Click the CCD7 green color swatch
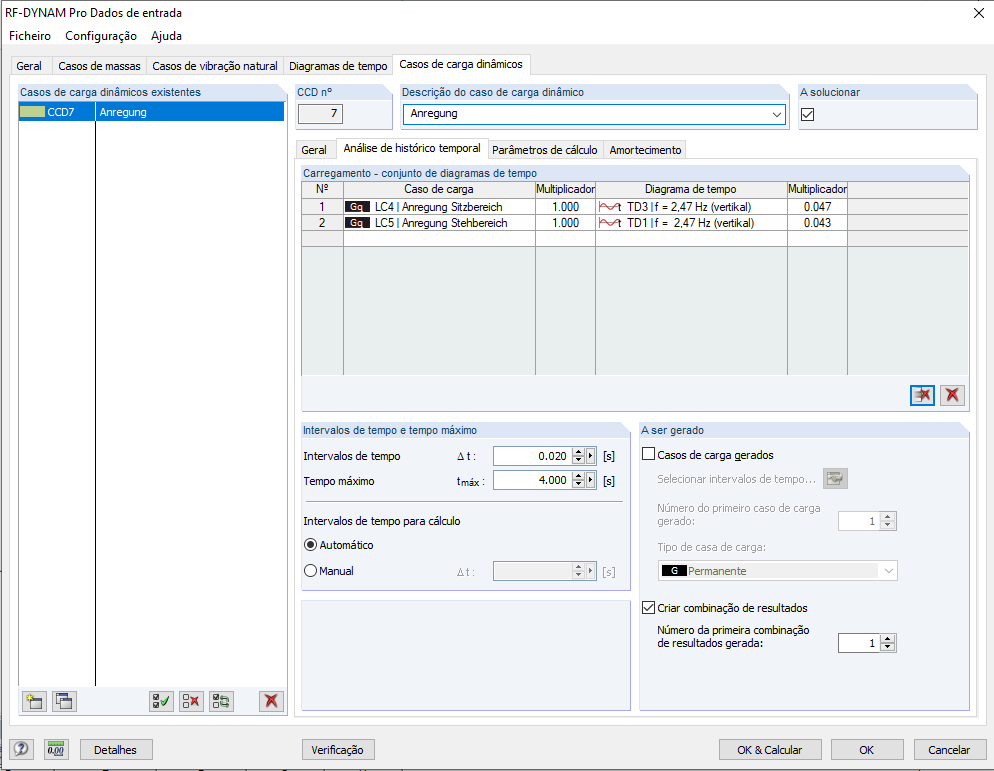994x771 pixels. click(32, 112)
